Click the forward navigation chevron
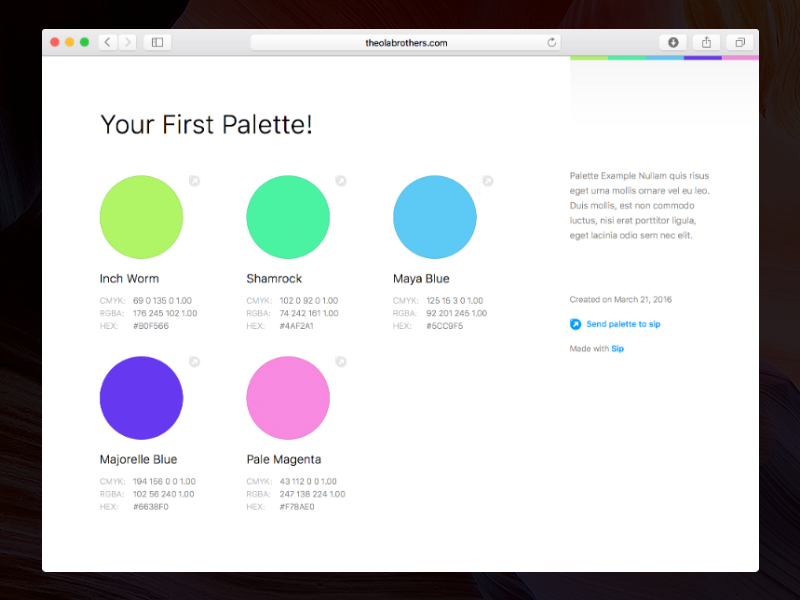 point(126,42)
